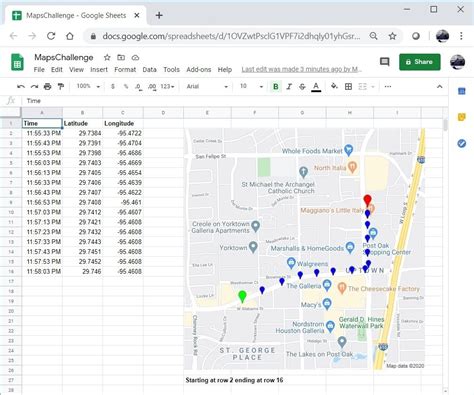This screenshot has height=395, width=474.
Task: Click the Redo icon in toolbar
Action: (34, 87)
